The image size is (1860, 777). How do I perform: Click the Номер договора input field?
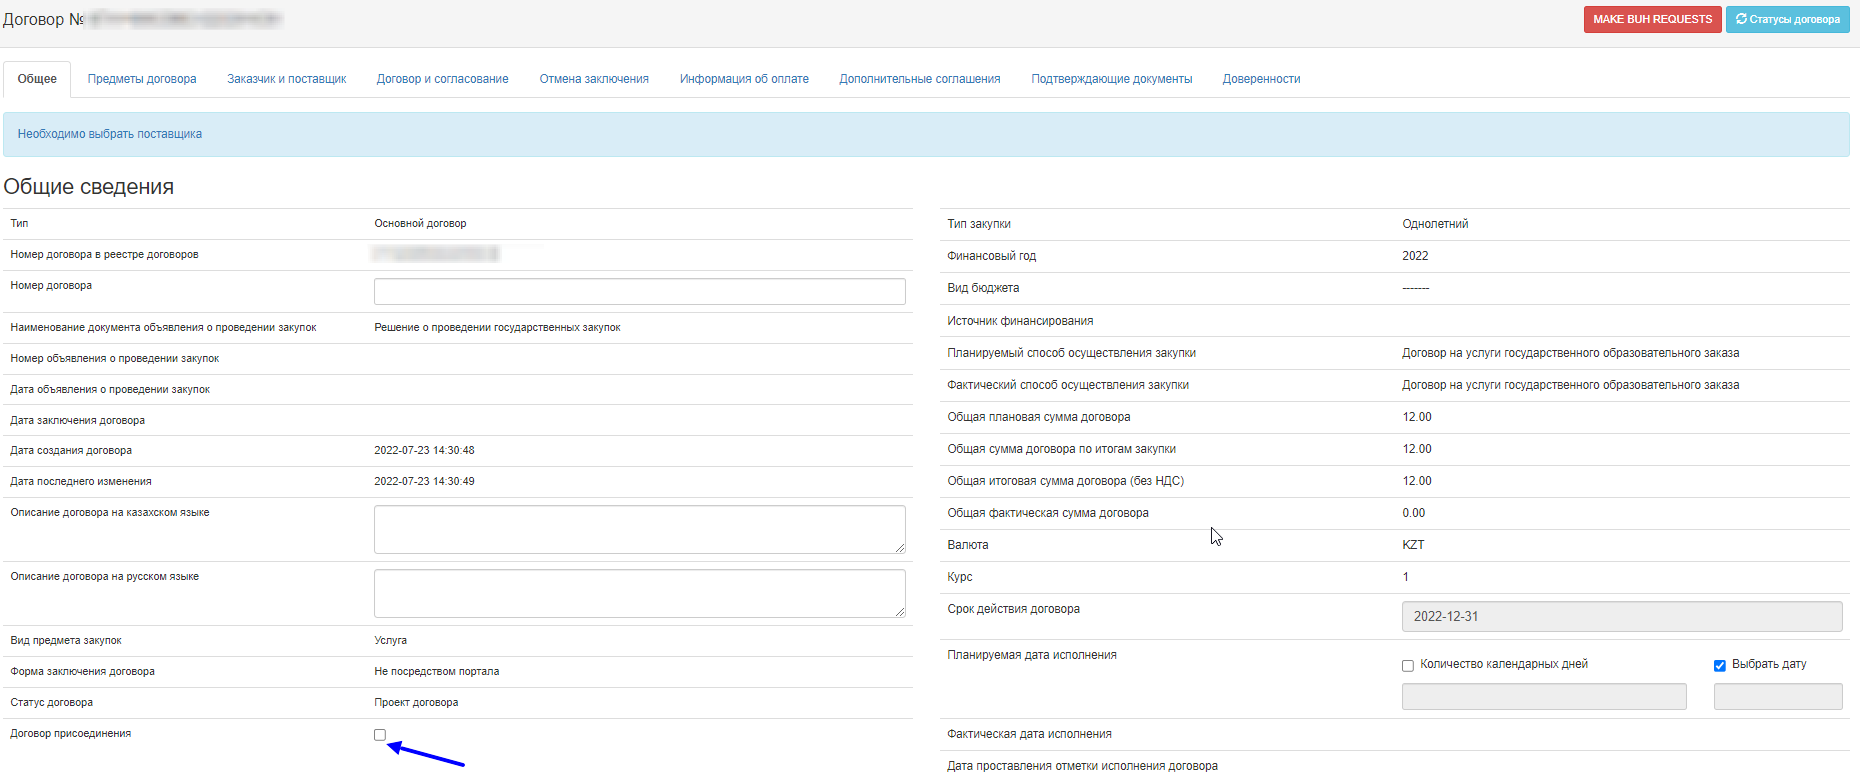[639, 291]
